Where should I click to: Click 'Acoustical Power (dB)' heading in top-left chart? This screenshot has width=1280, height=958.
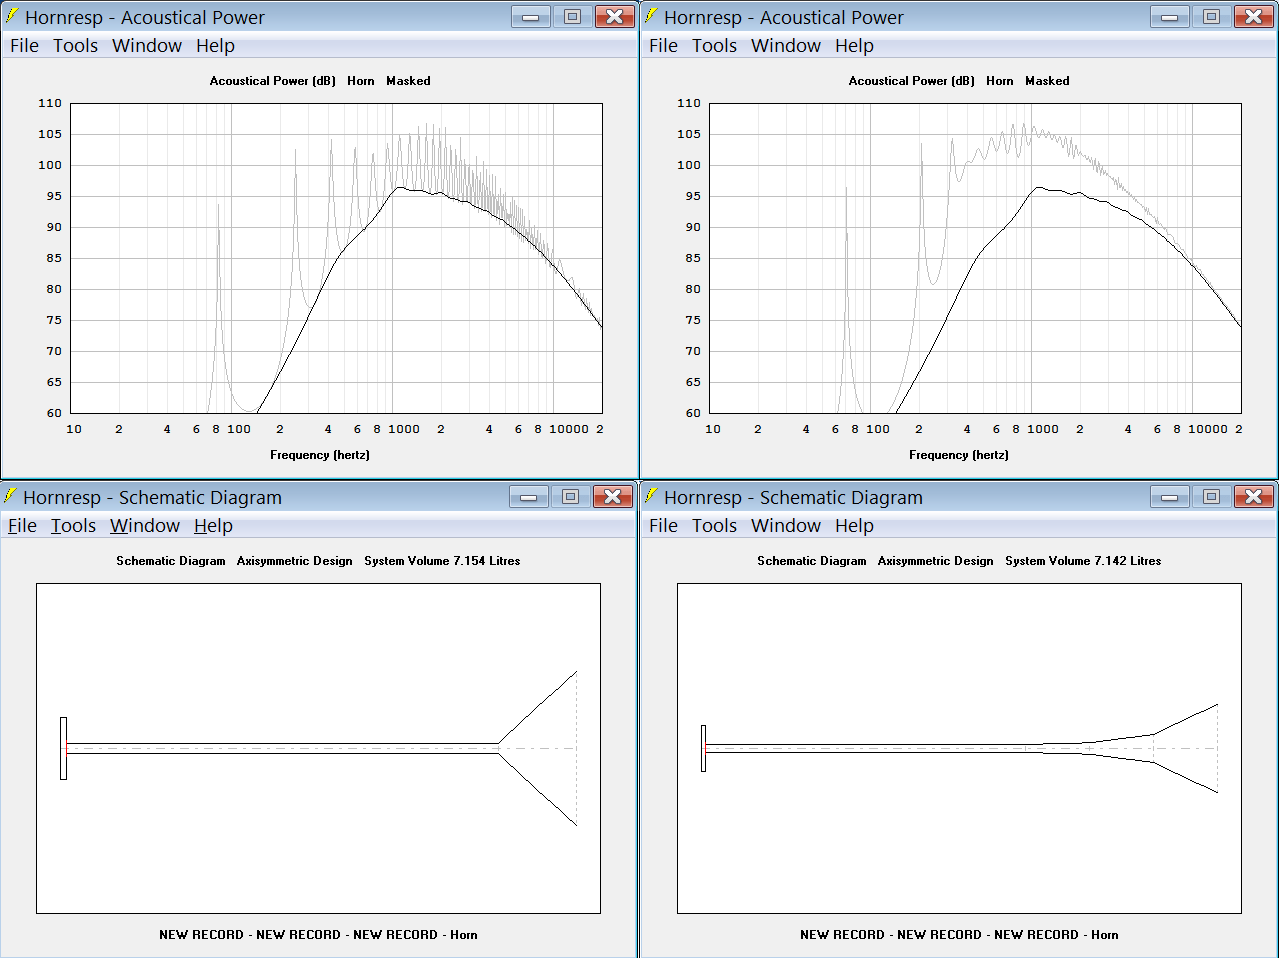point(273,81)
